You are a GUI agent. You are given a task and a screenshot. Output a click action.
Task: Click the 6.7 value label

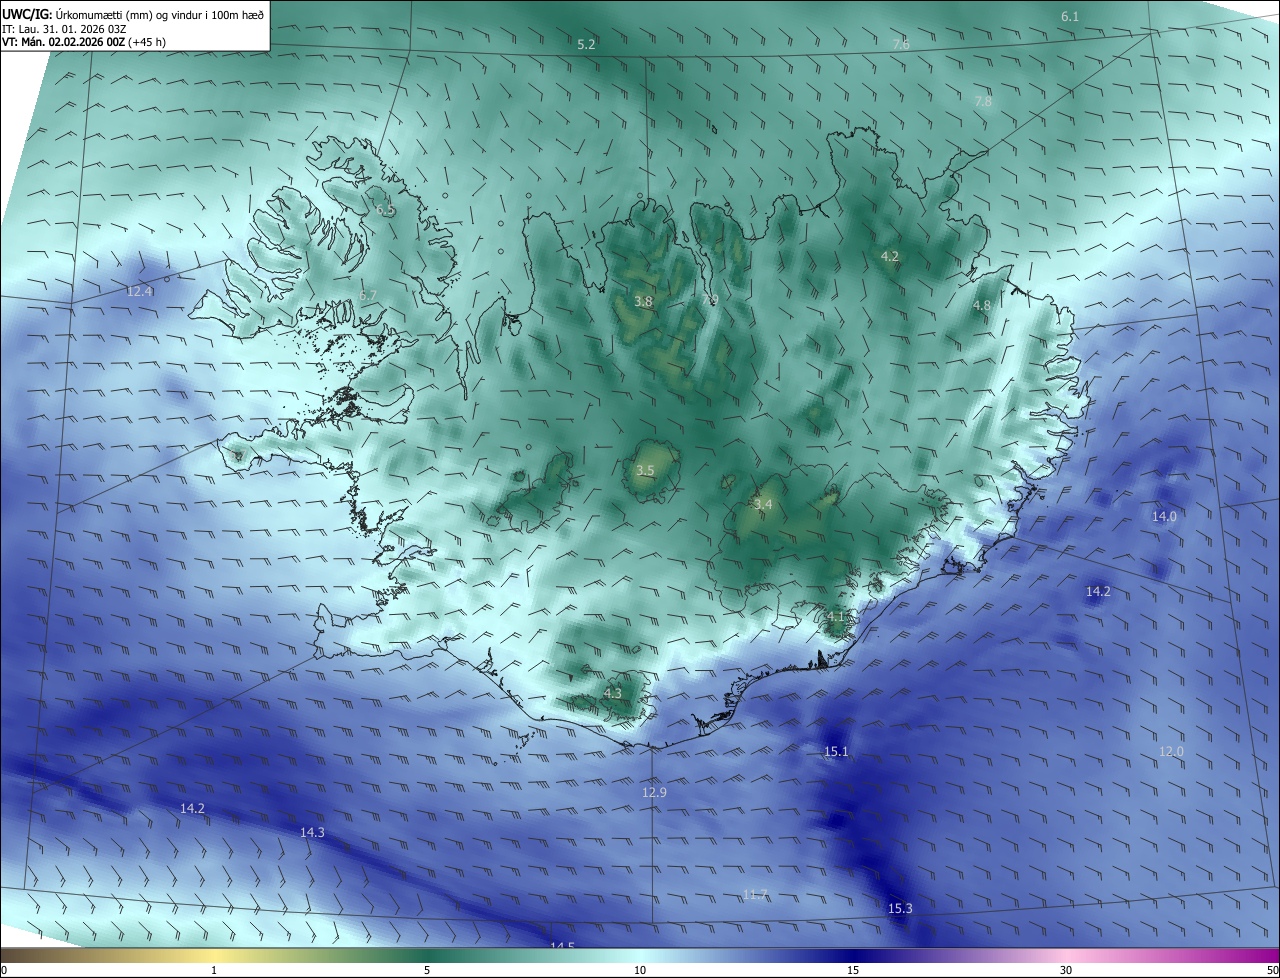[x=367, y=295]
